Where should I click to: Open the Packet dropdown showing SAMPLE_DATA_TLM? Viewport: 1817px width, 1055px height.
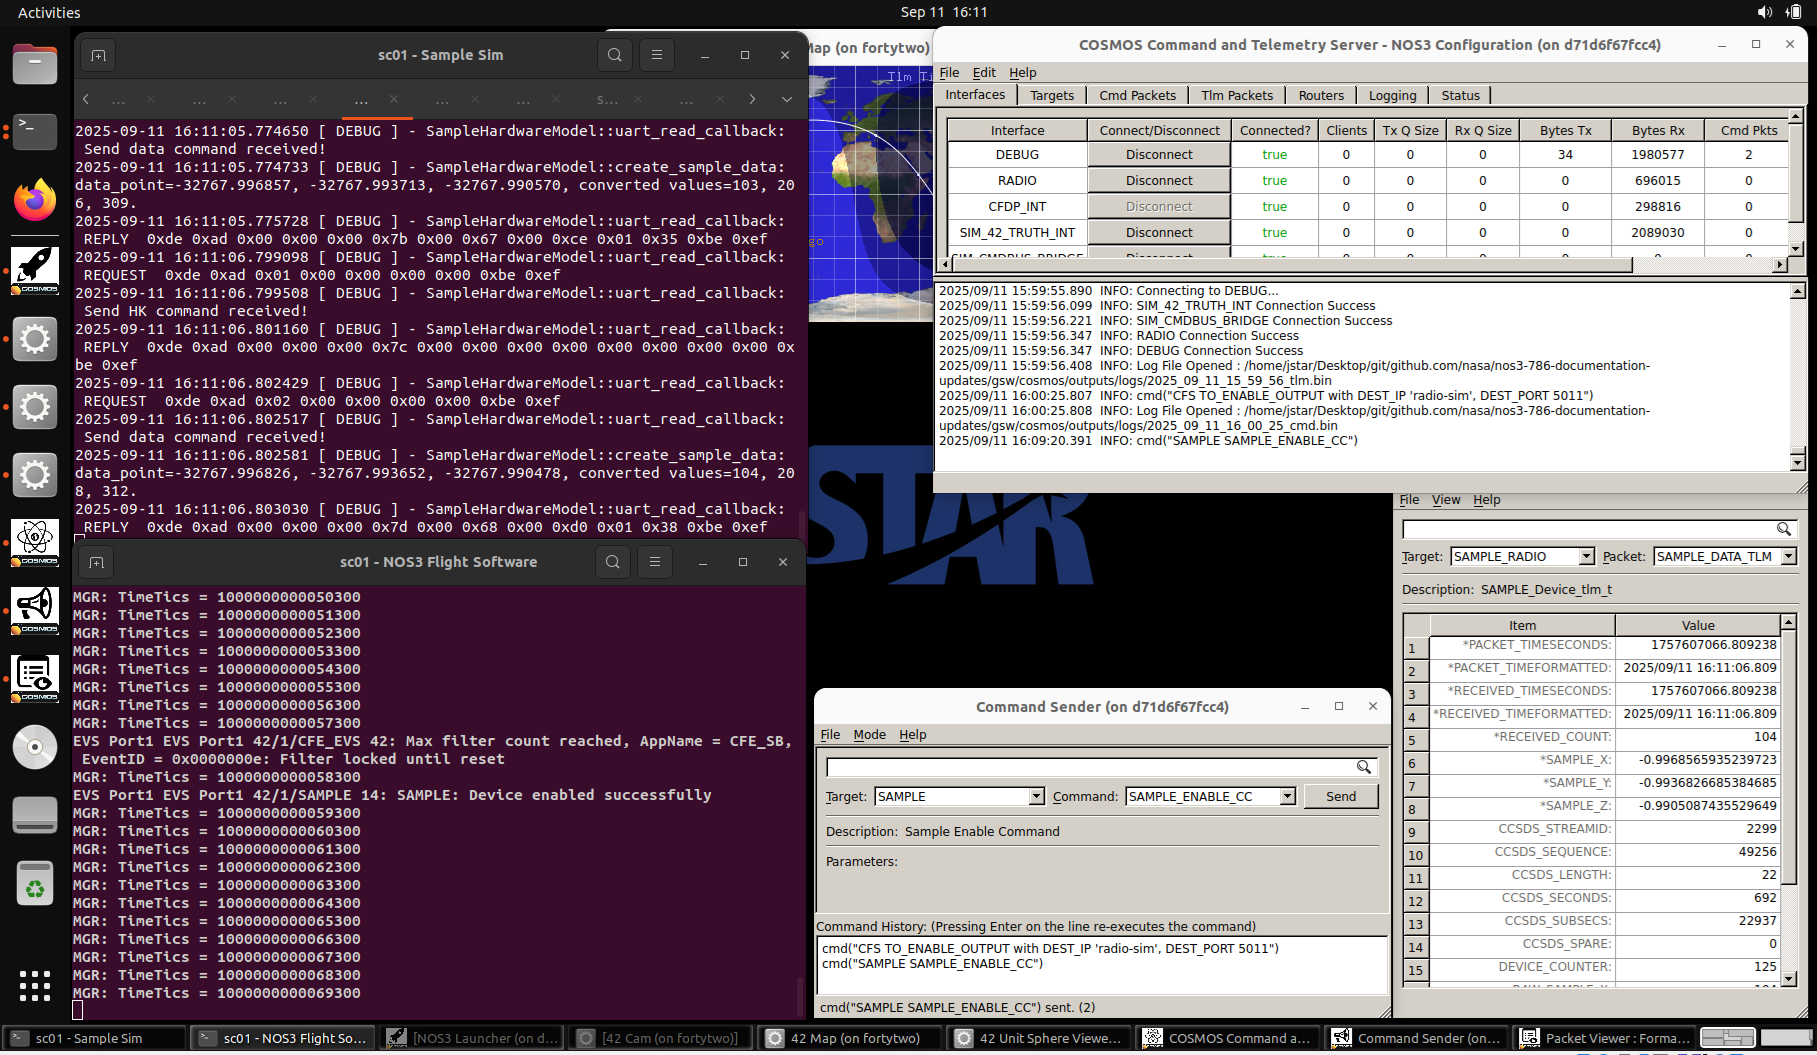coord(1789,557)
